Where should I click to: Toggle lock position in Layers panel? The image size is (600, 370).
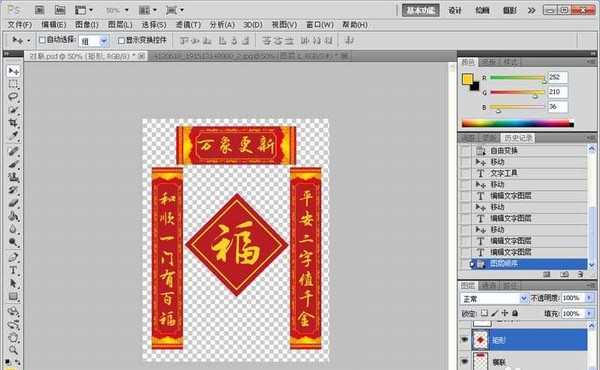(505, 313)
